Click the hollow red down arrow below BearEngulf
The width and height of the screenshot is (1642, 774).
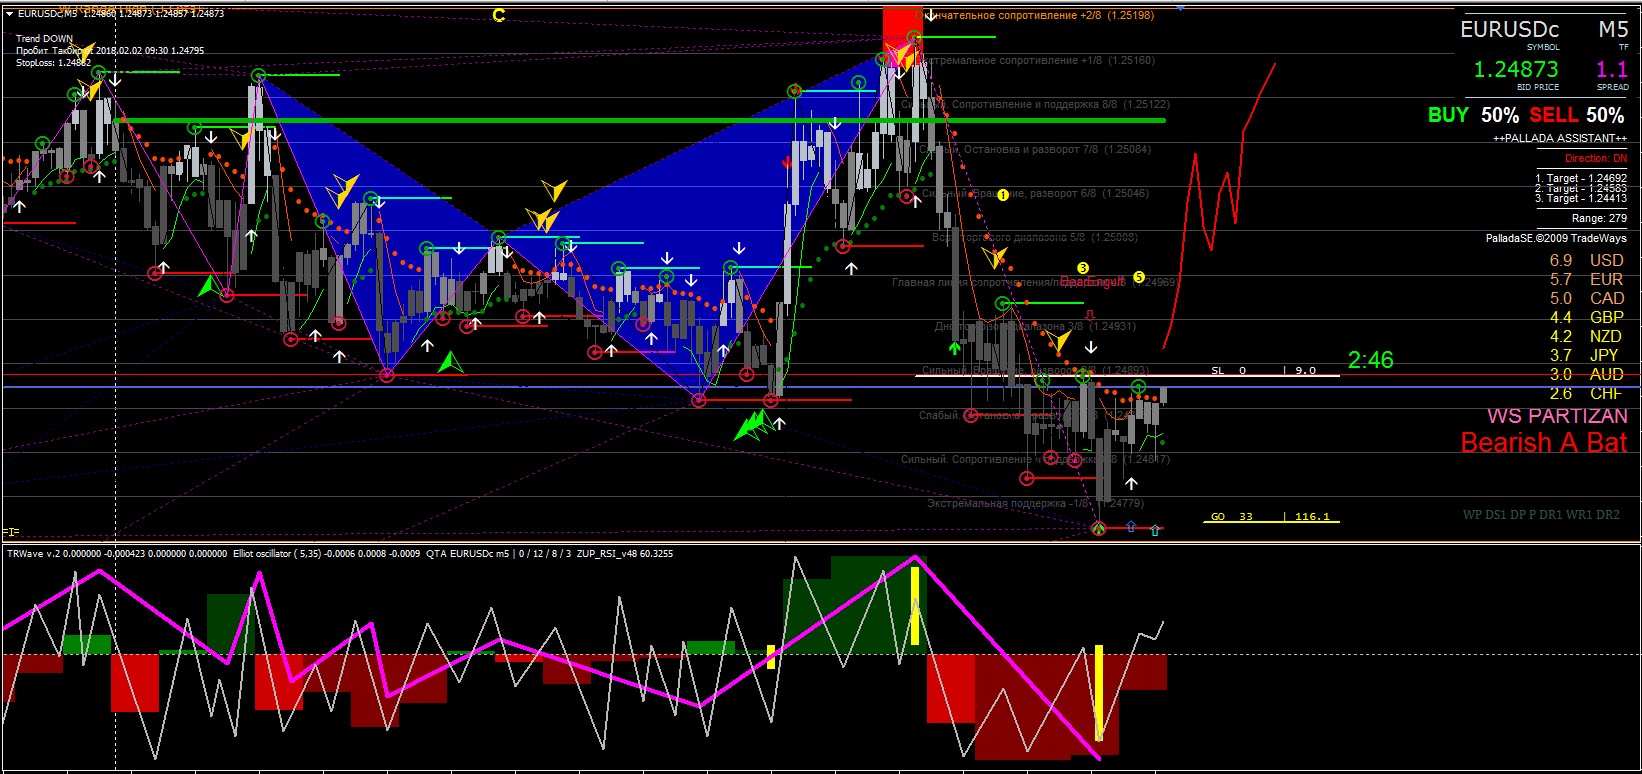[1090, 315]
